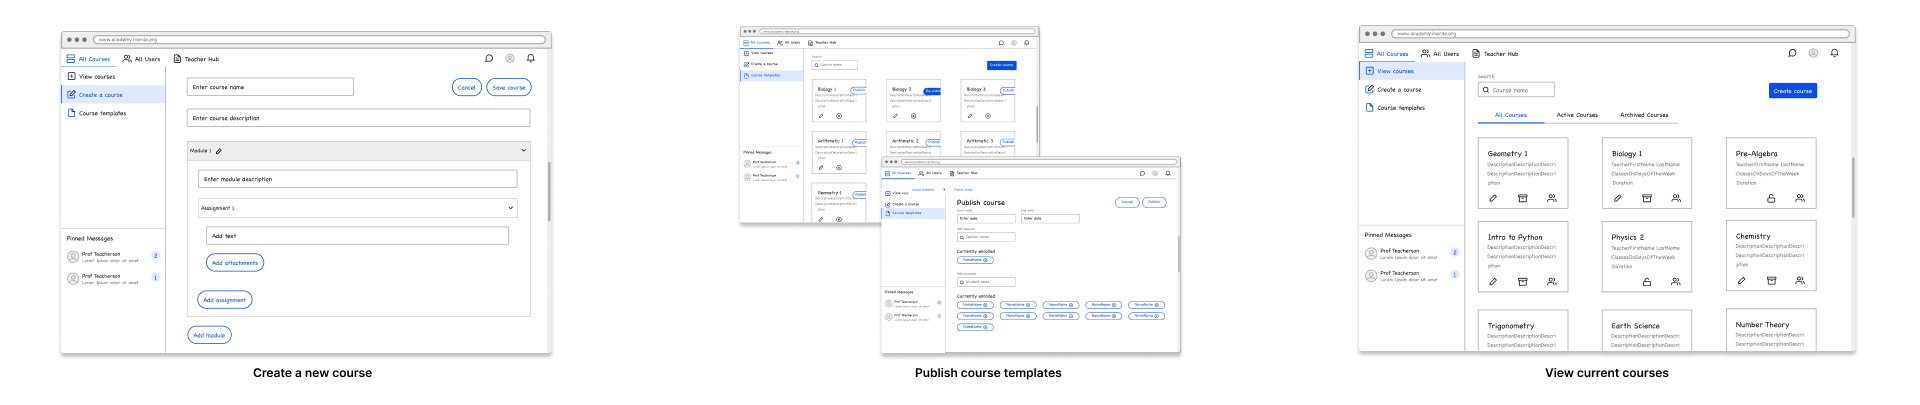Select View courses in View current courses sidebar
The width and height of the screenshot is (1920, 405).
coord(1412,71)
